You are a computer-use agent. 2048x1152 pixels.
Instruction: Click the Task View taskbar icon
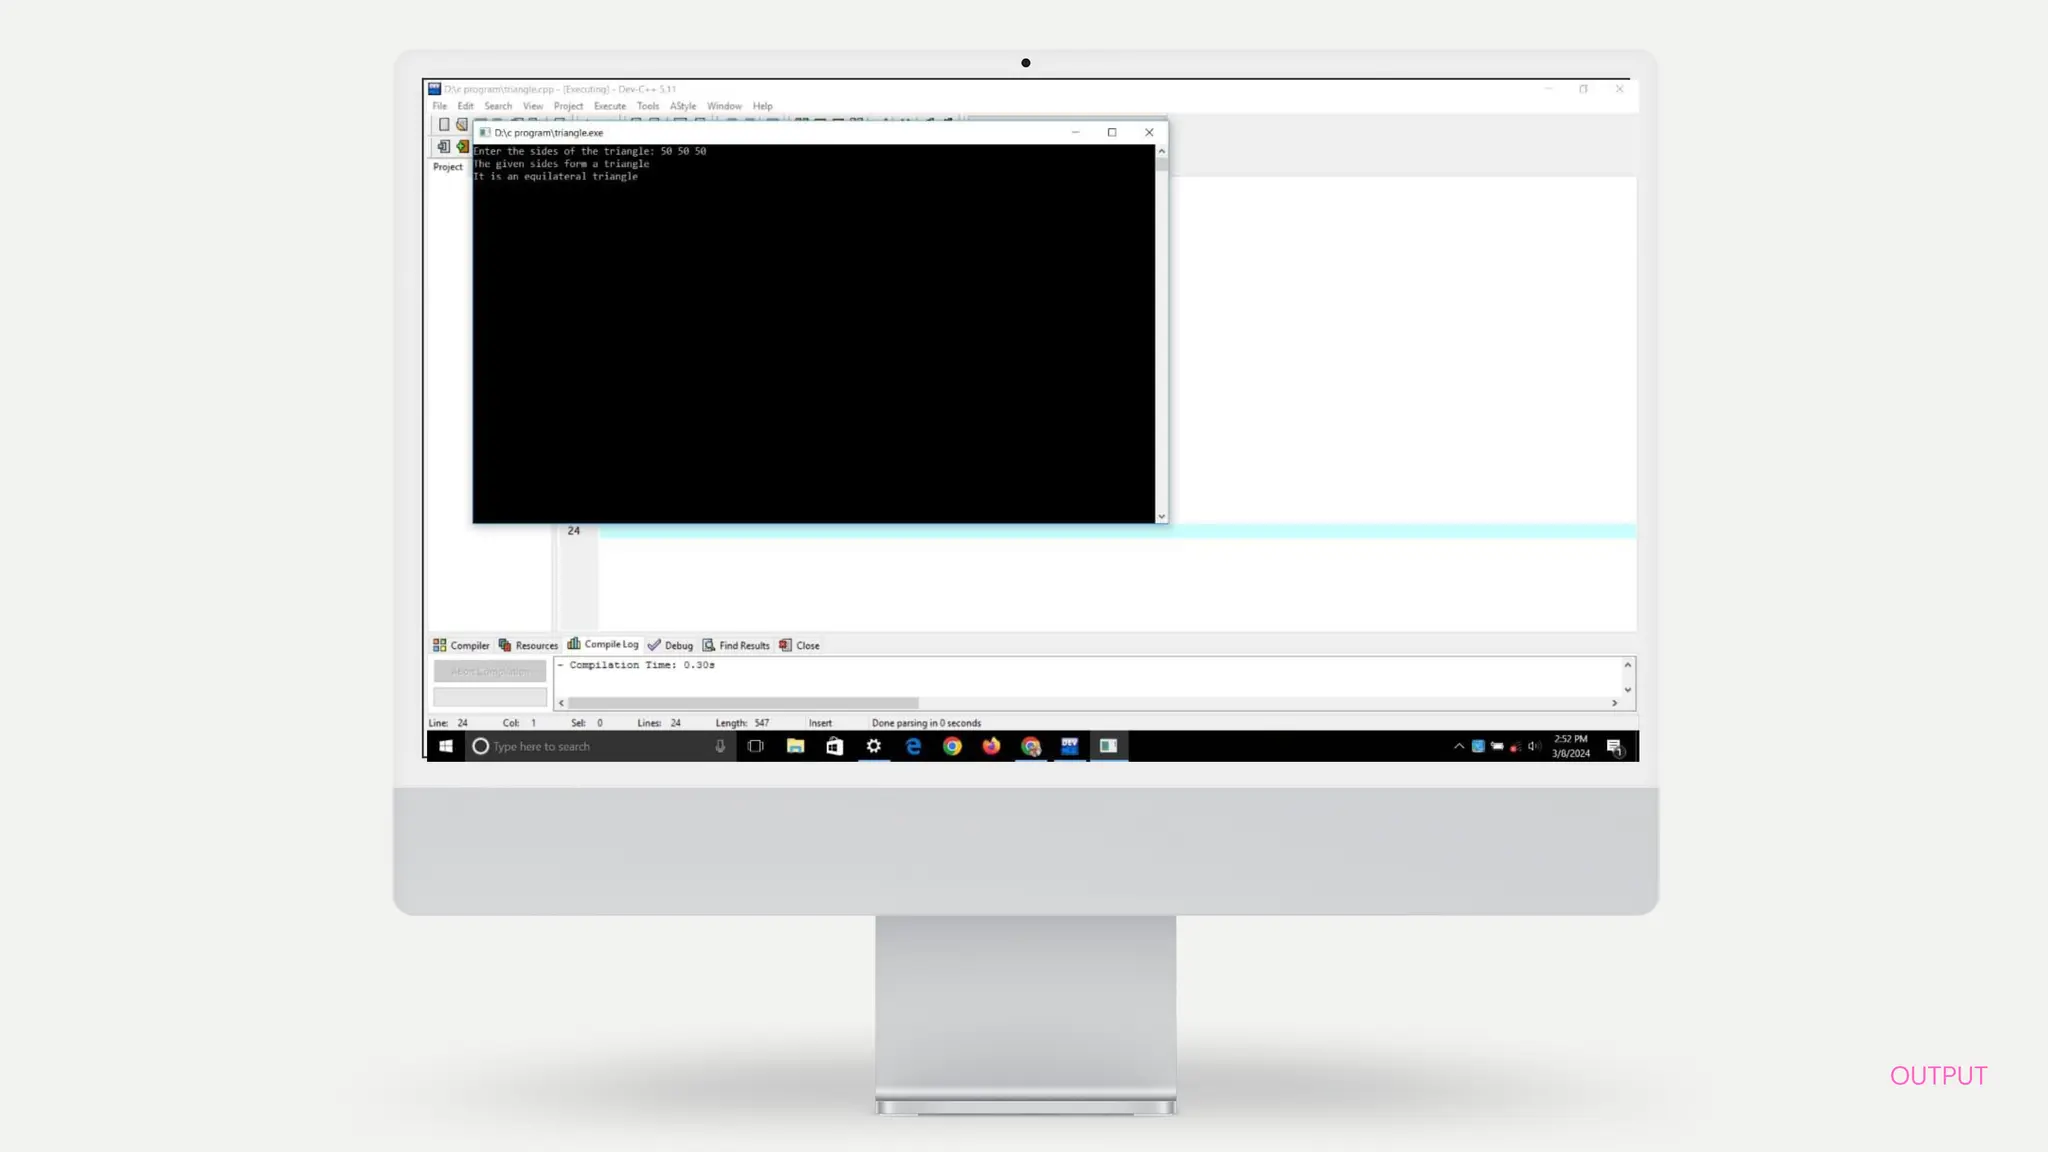click(756, 746)
